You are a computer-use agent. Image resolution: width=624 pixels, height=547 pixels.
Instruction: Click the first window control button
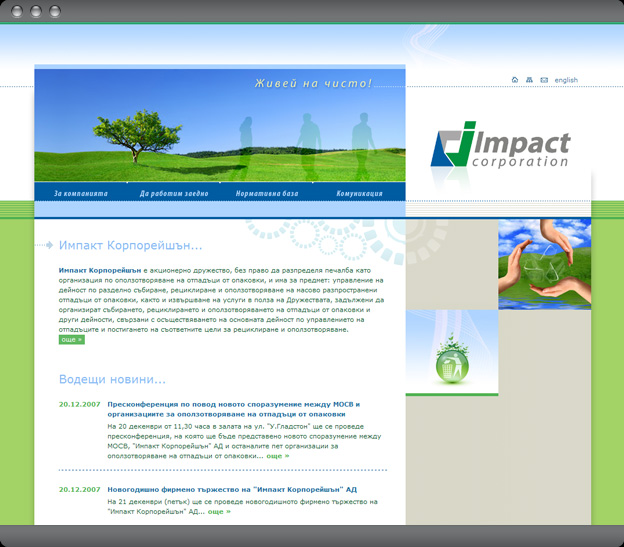[x=17, y=11]
